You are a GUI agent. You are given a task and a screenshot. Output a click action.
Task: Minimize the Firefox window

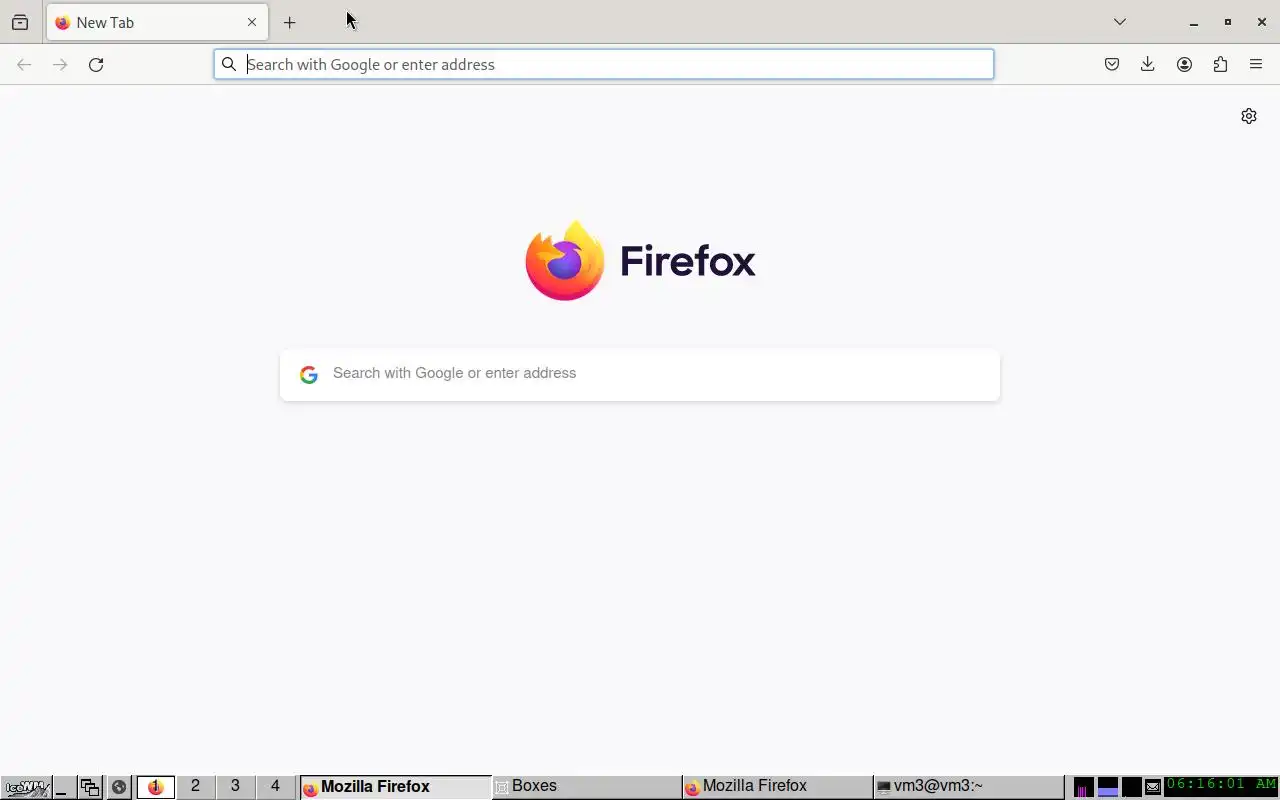[x=1194, y=22]
